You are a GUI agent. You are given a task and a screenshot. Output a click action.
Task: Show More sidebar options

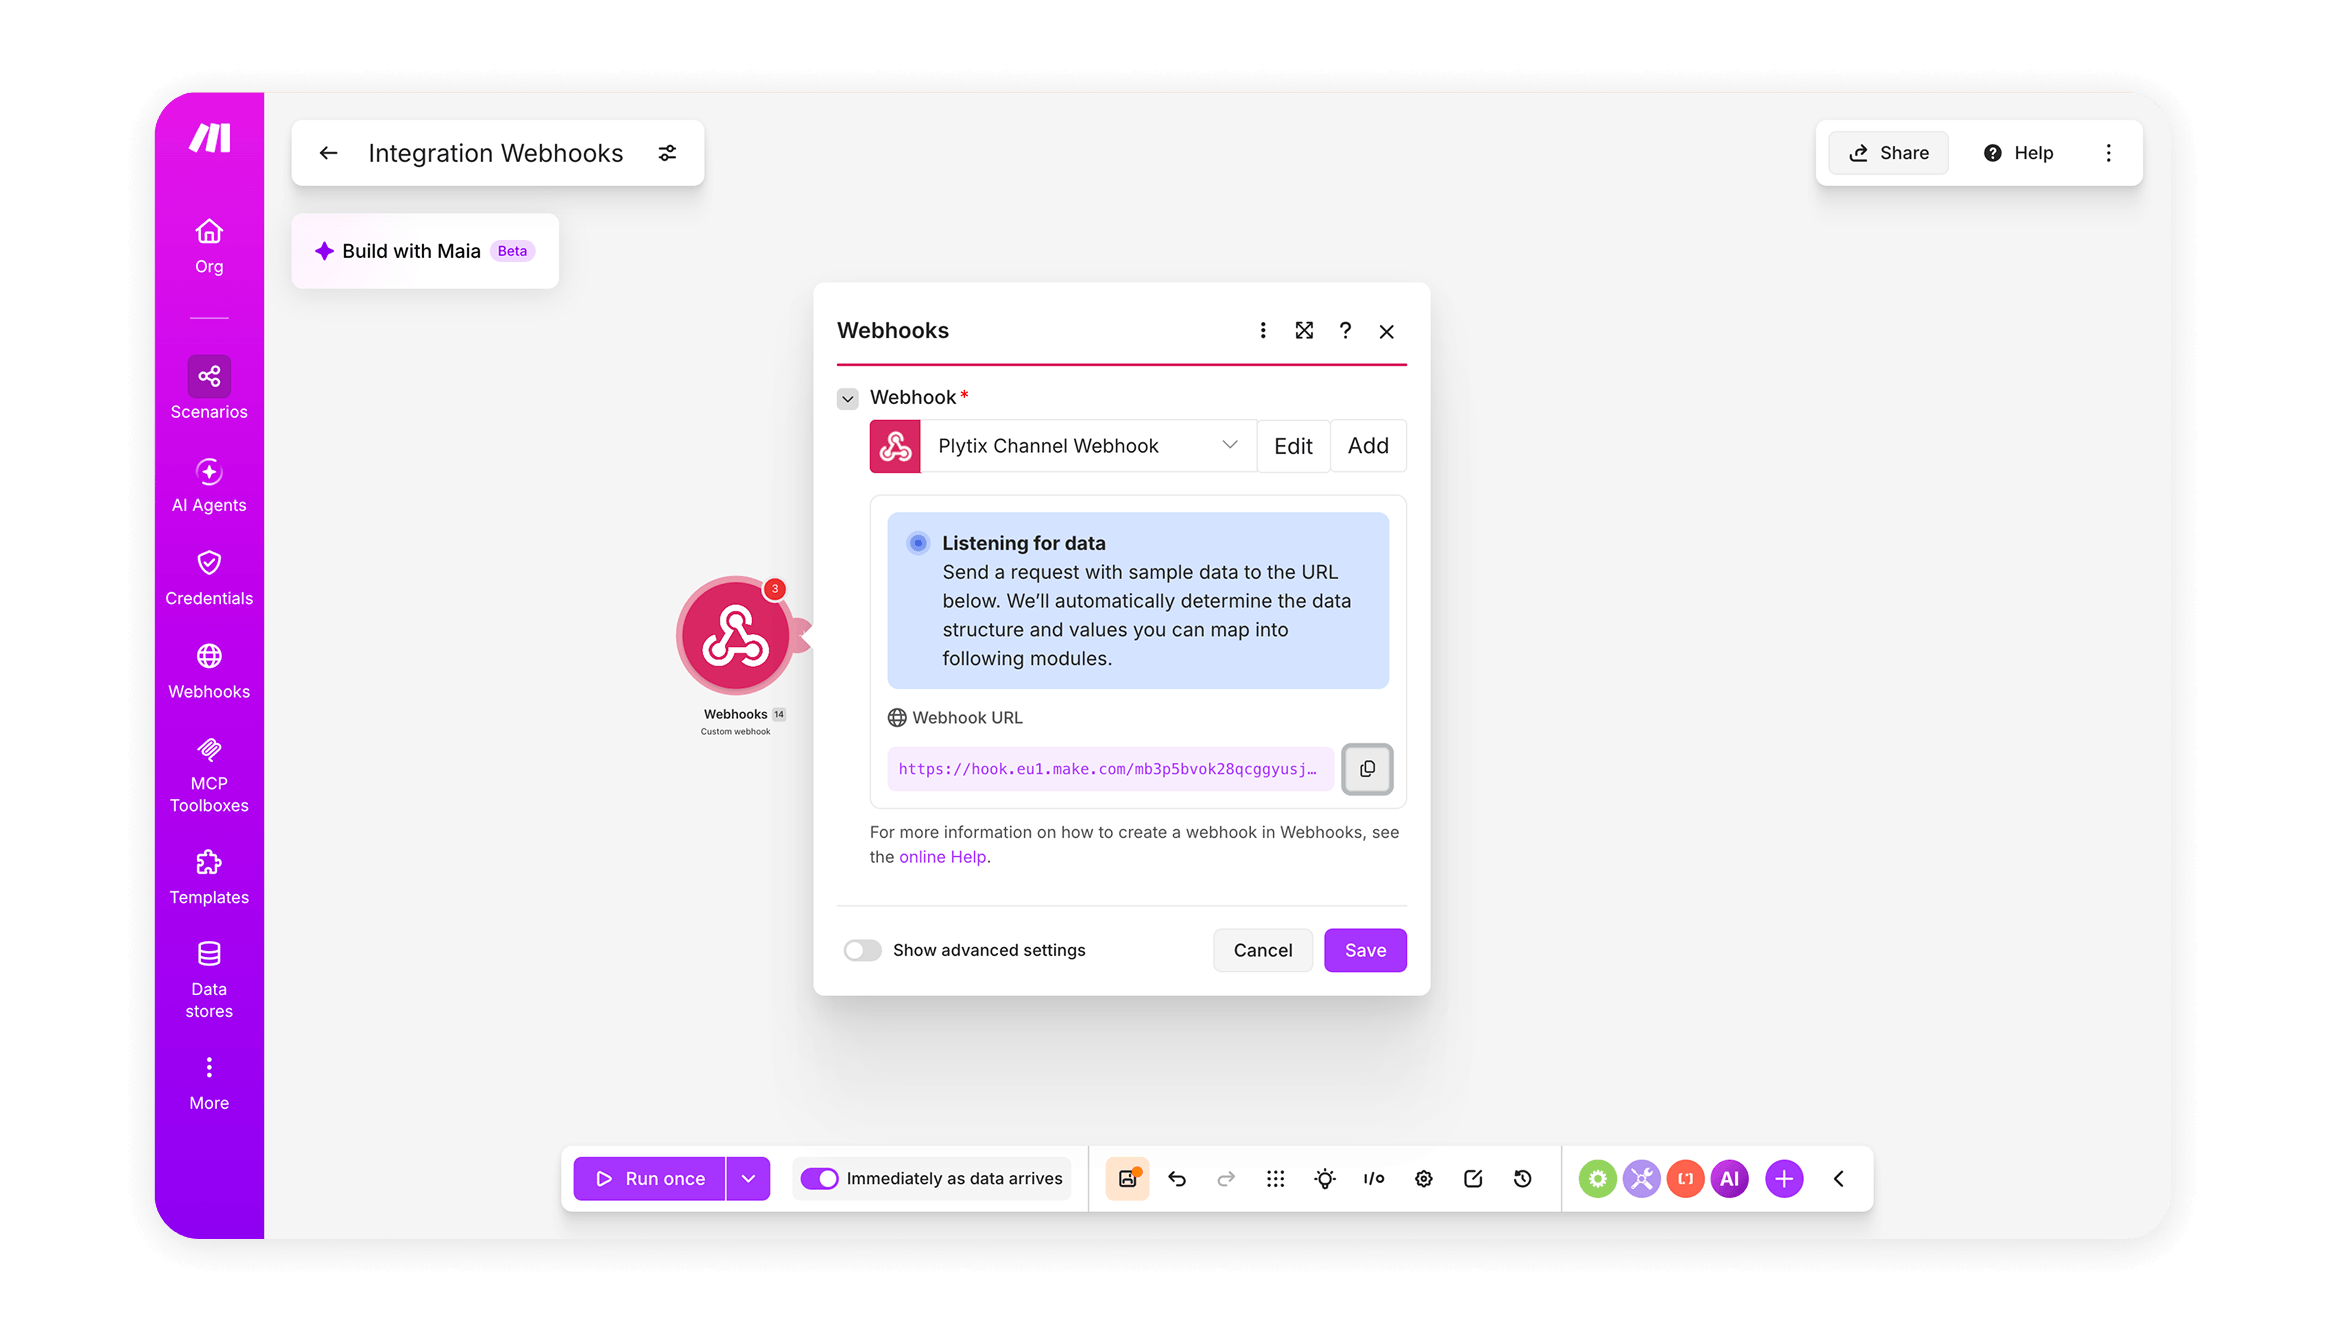click(x=209, y=1083)
